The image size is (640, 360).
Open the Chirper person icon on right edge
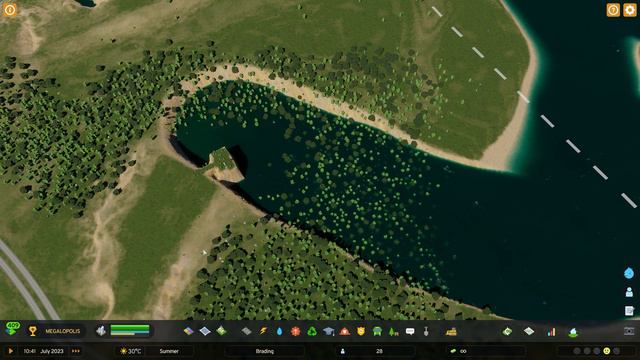(x=629, y=292)
